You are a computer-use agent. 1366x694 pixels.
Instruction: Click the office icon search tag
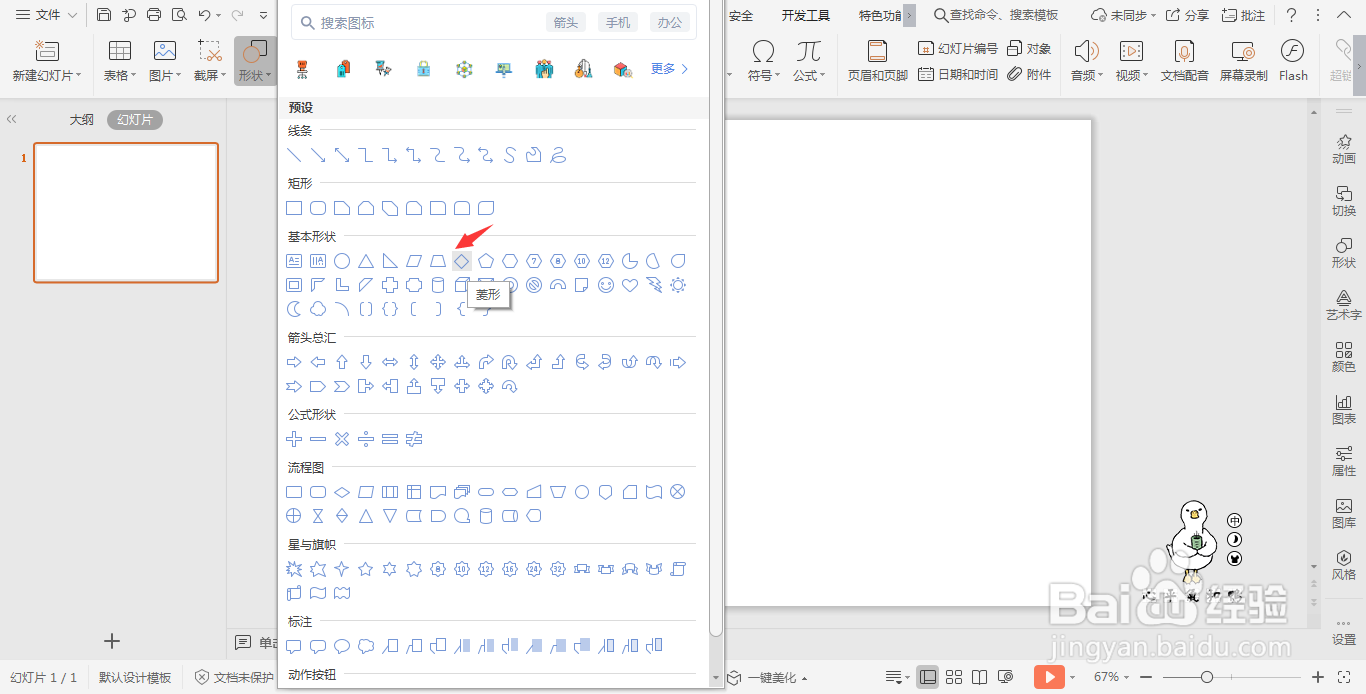(x=670, y=23)
